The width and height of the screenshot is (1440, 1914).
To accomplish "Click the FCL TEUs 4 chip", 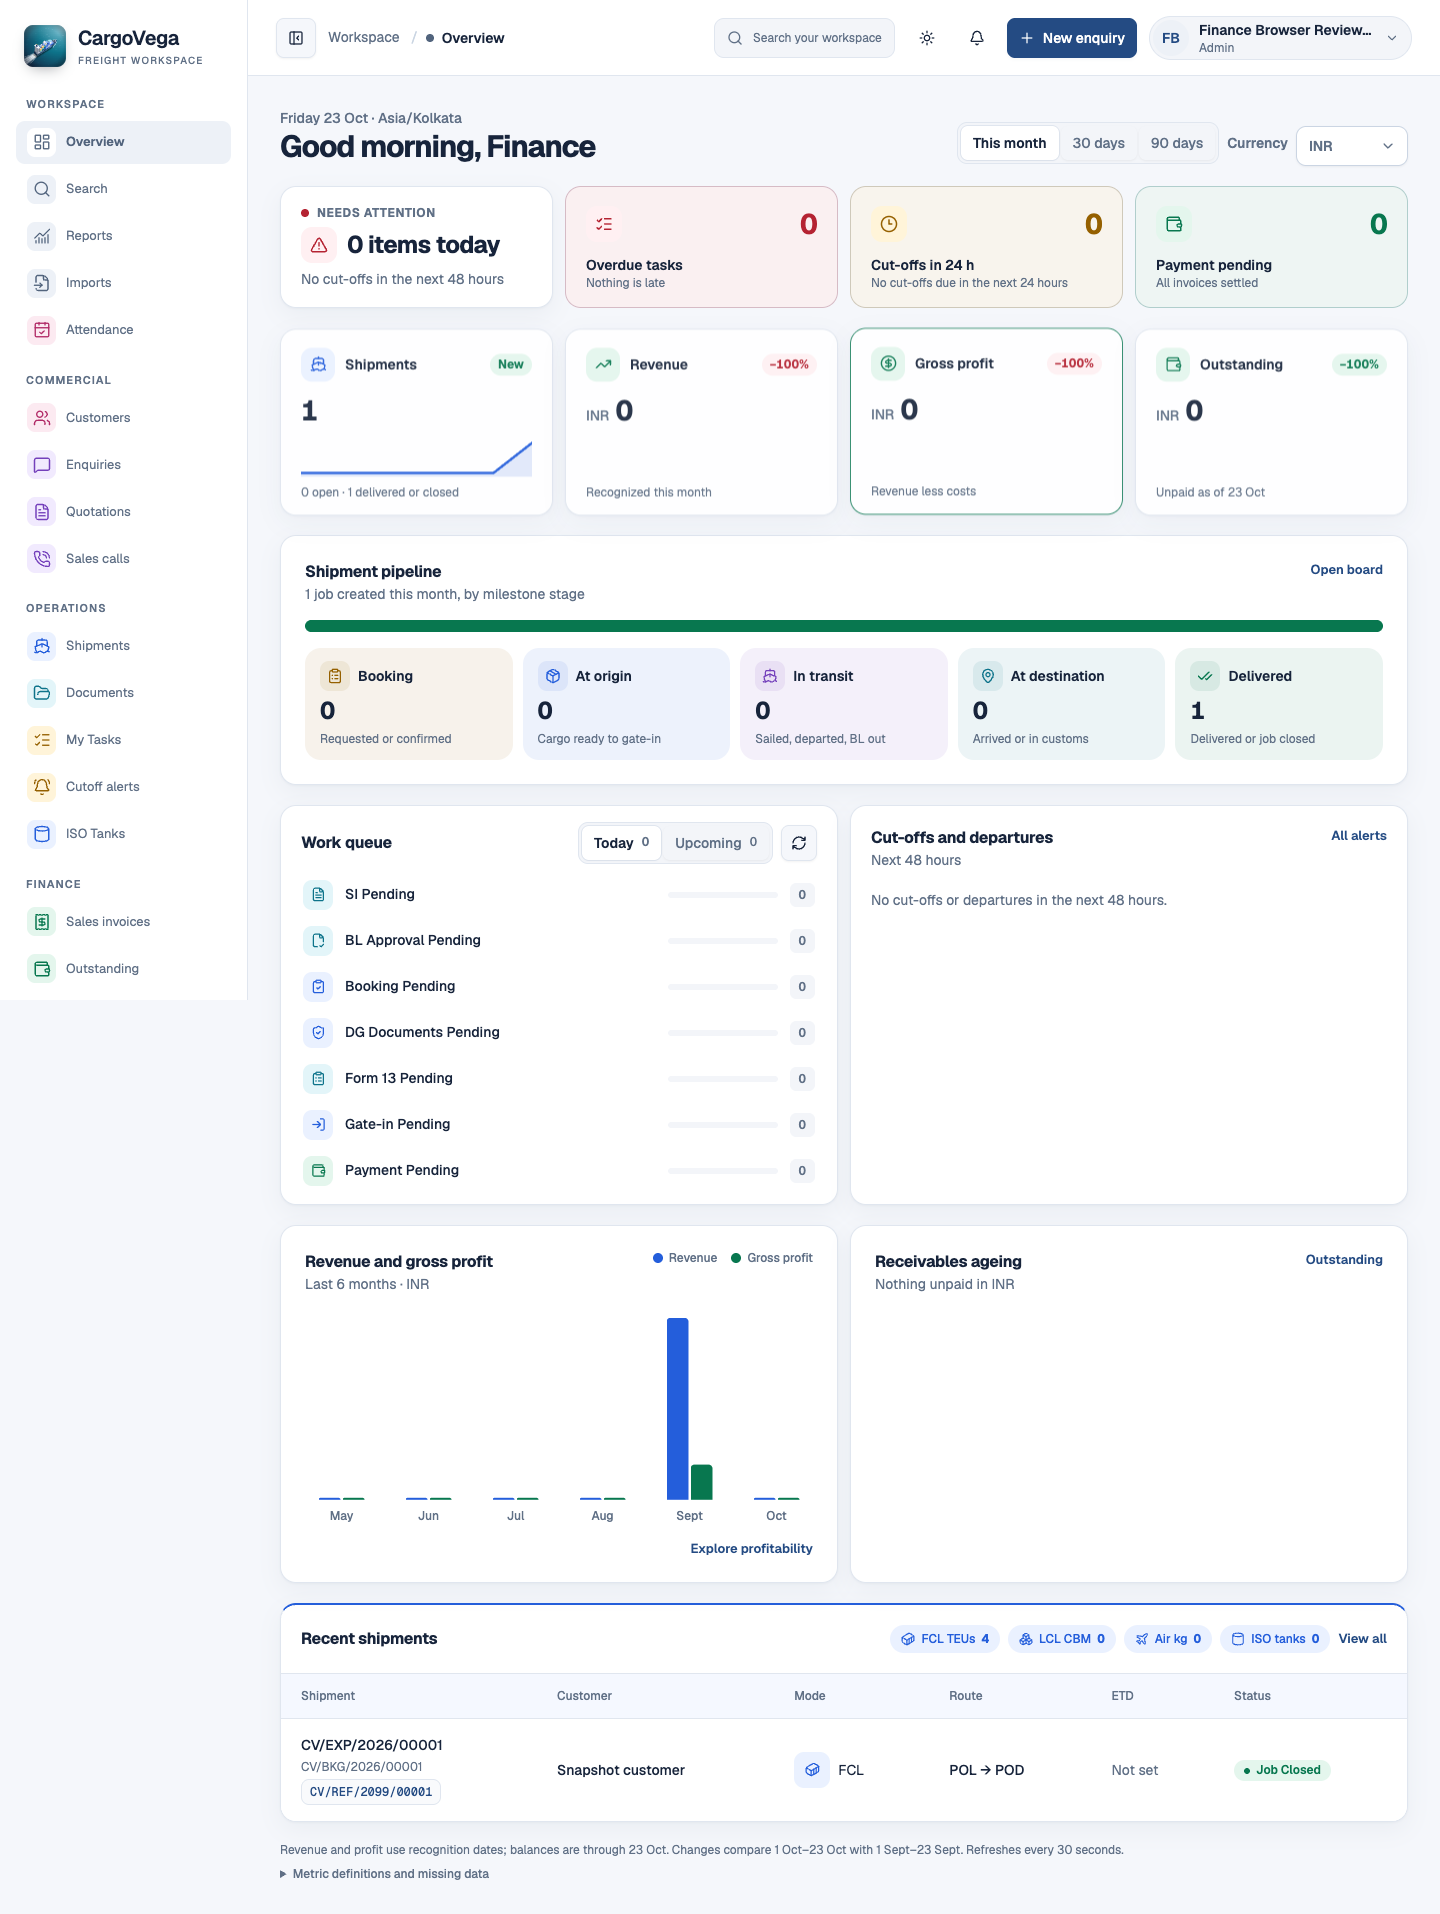I will coord(945,1639).
